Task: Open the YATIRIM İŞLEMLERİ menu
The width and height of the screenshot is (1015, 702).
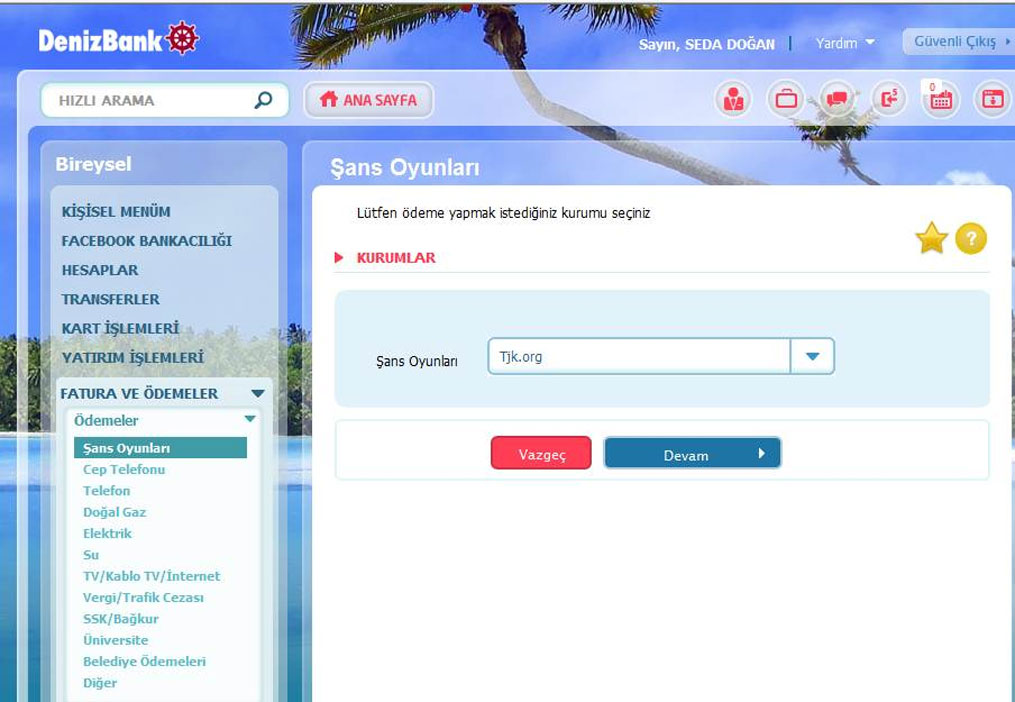Action: click(x=133, y=357)
